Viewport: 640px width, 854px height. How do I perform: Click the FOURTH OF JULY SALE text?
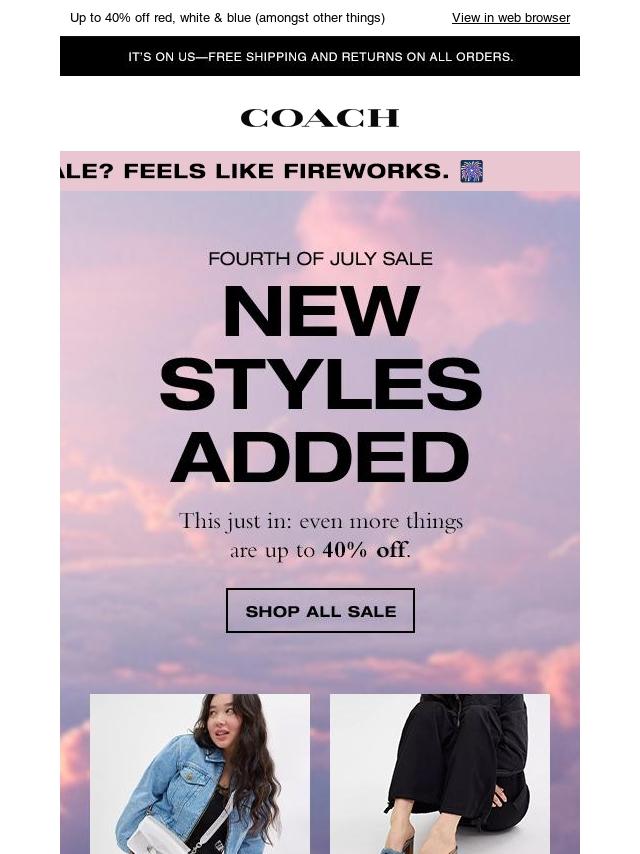tap(320, 258)
